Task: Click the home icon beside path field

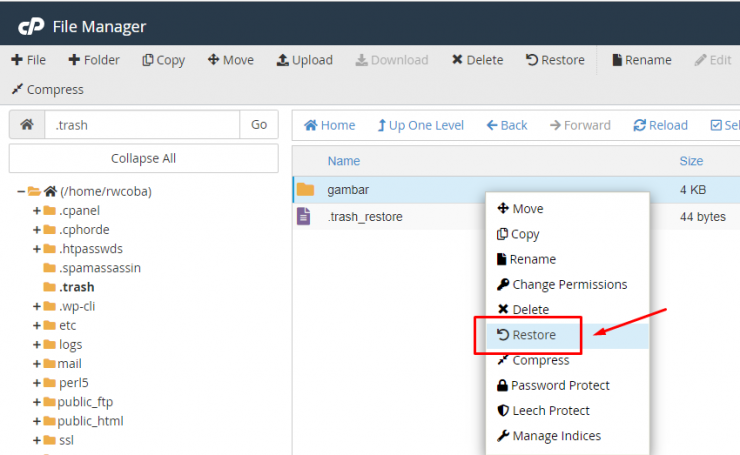Action: 27,125
